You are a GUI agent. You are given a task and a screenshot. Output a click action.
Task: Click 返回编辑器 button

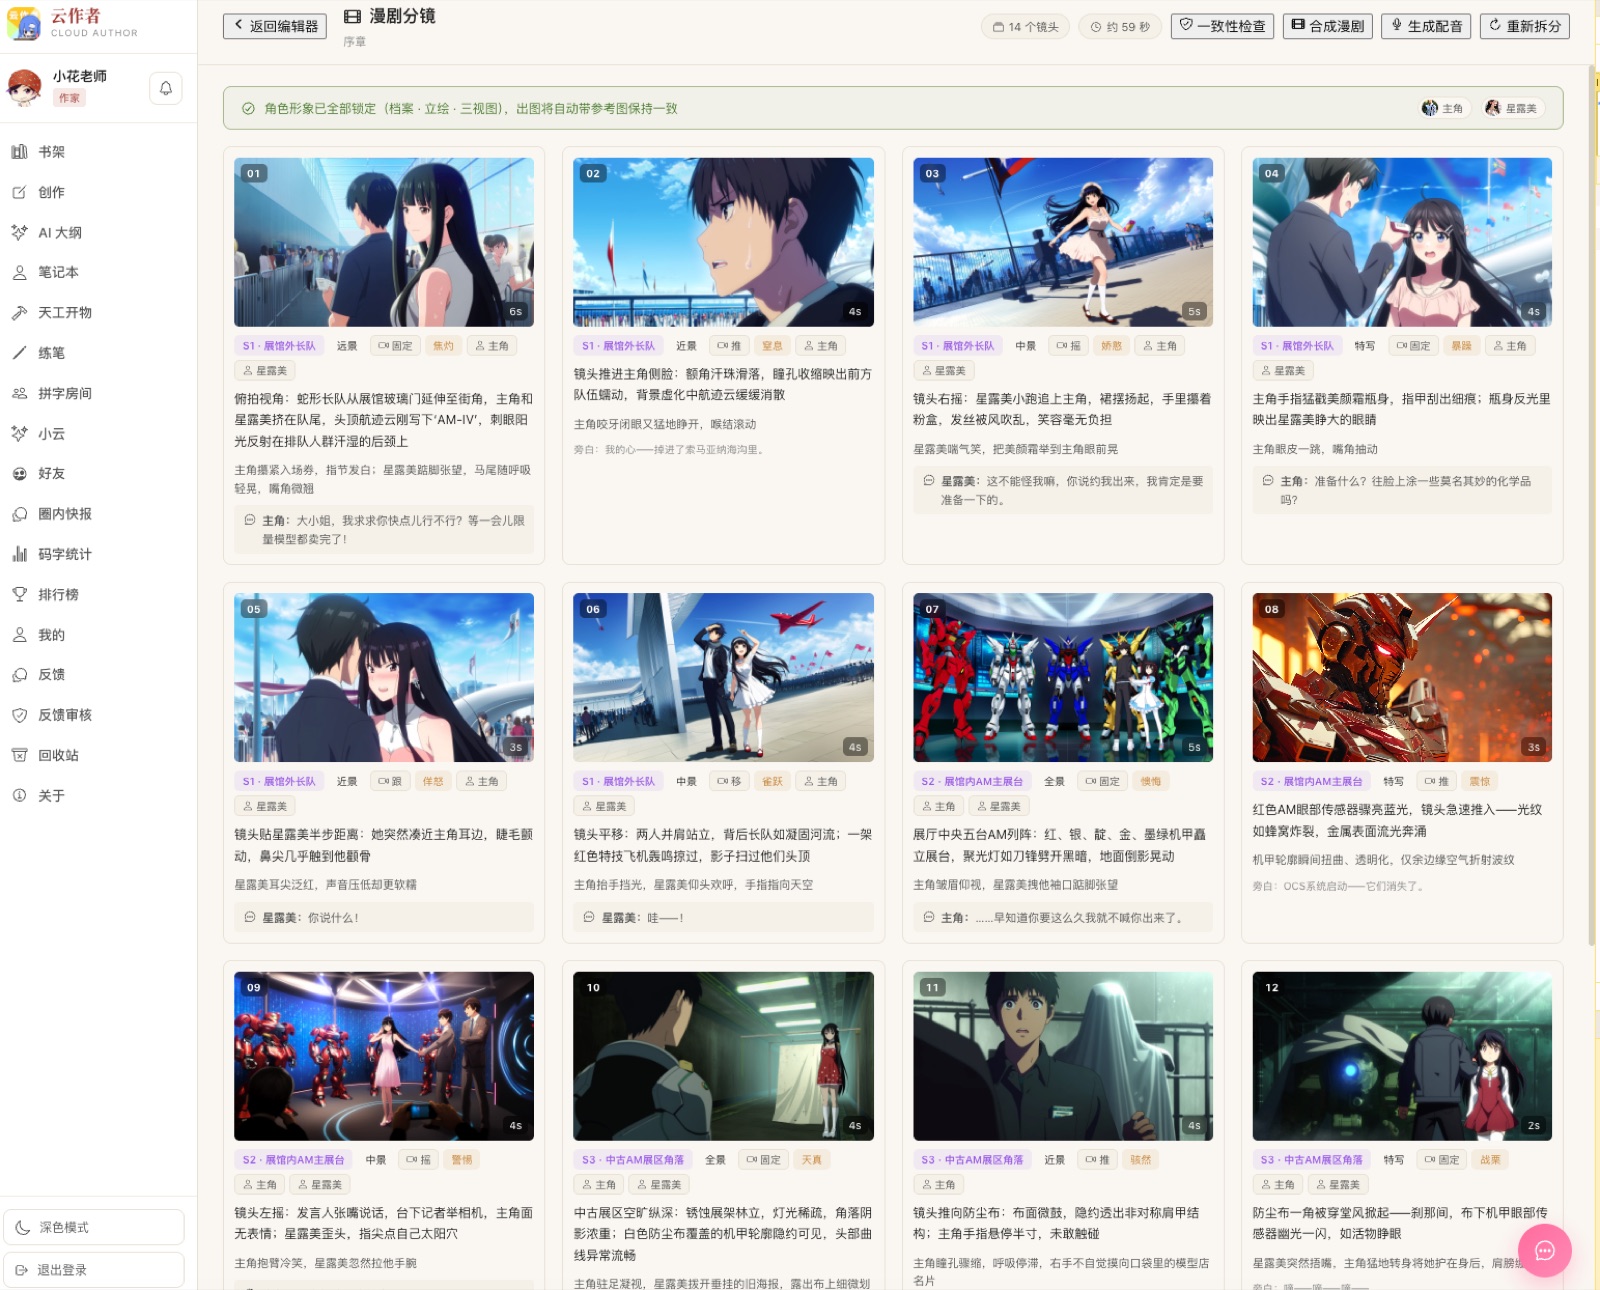tap(275, 26)
